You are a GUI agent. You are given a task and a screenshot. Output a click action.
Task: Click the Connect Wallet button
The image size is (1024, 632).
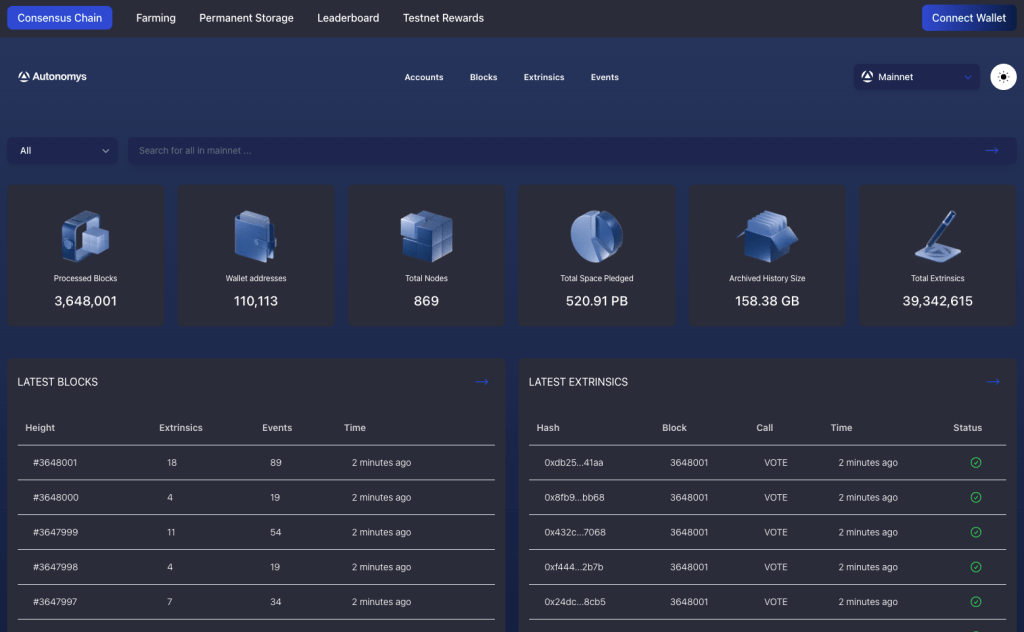[968, 18]
